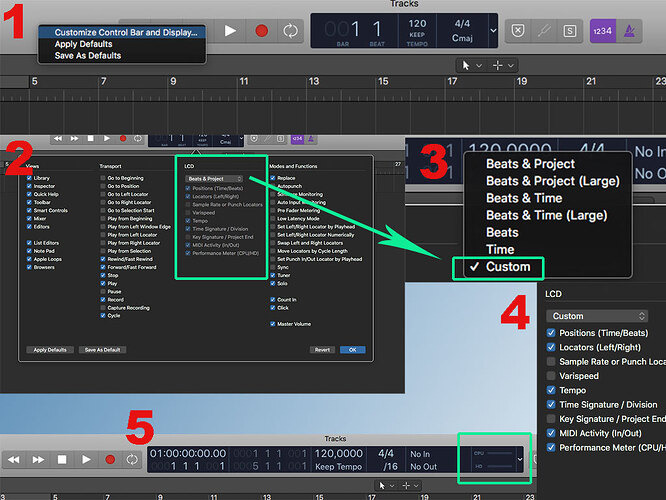Choose Save As Defaults in the context menu
The image size is (666, 500).
click(87, 56)
